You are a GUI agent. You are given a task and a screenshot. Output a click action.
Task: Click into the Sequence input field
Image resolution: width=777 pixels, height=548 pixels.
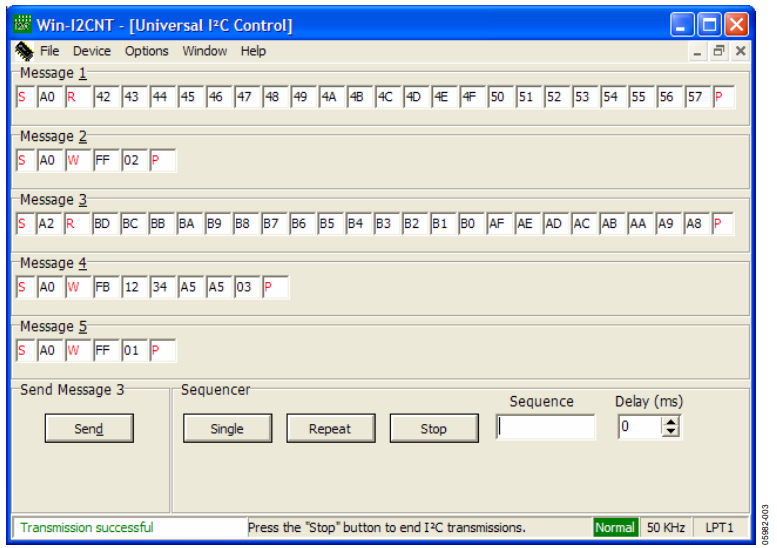pos(545,428)
